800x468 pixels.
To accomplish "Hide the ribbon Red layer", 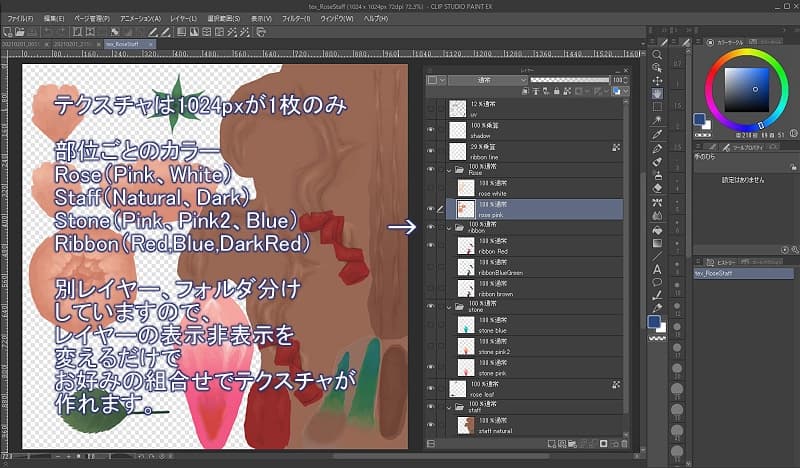I will point(431,245).
